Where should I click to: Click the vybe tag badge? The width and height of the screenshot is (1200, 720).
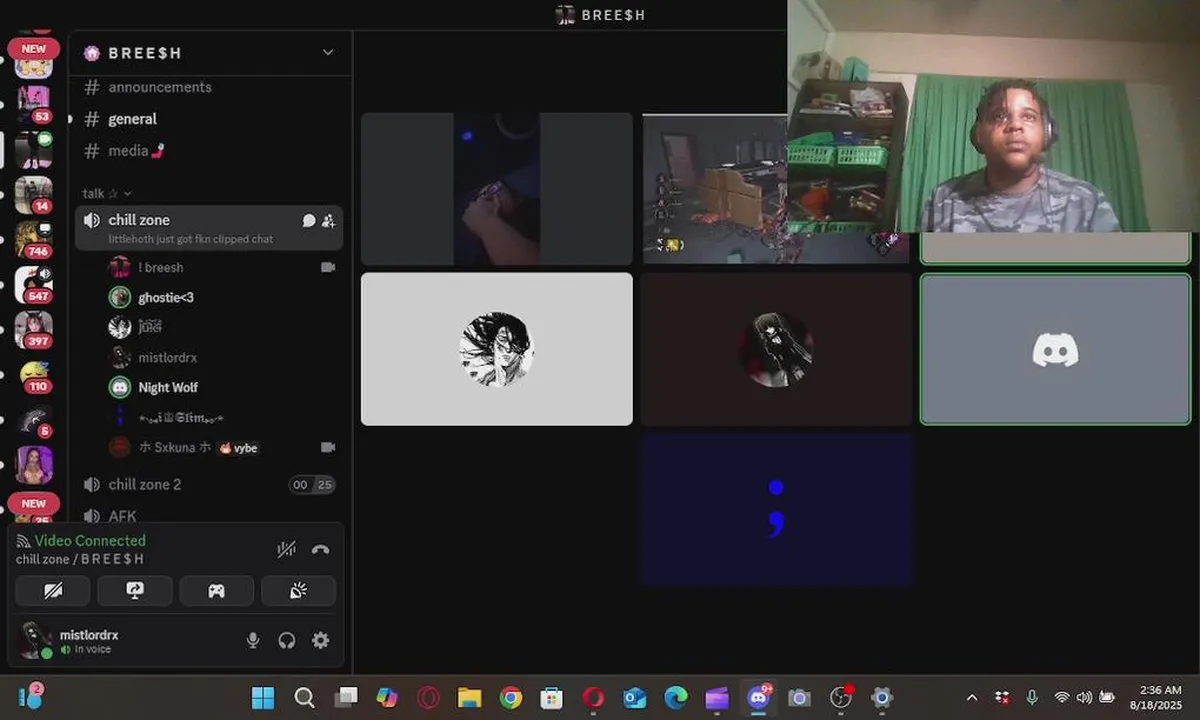point(239,448)
